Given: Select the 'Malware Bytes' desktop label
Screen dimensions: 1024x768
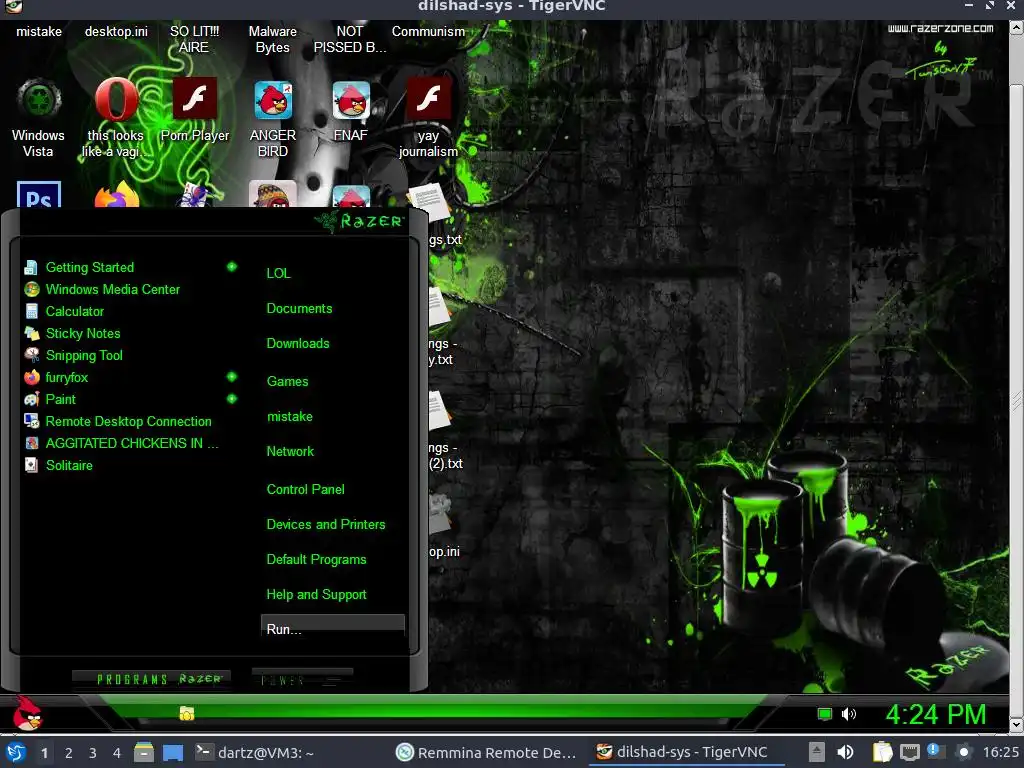Looking at the screenshot, I should (272, 39).
